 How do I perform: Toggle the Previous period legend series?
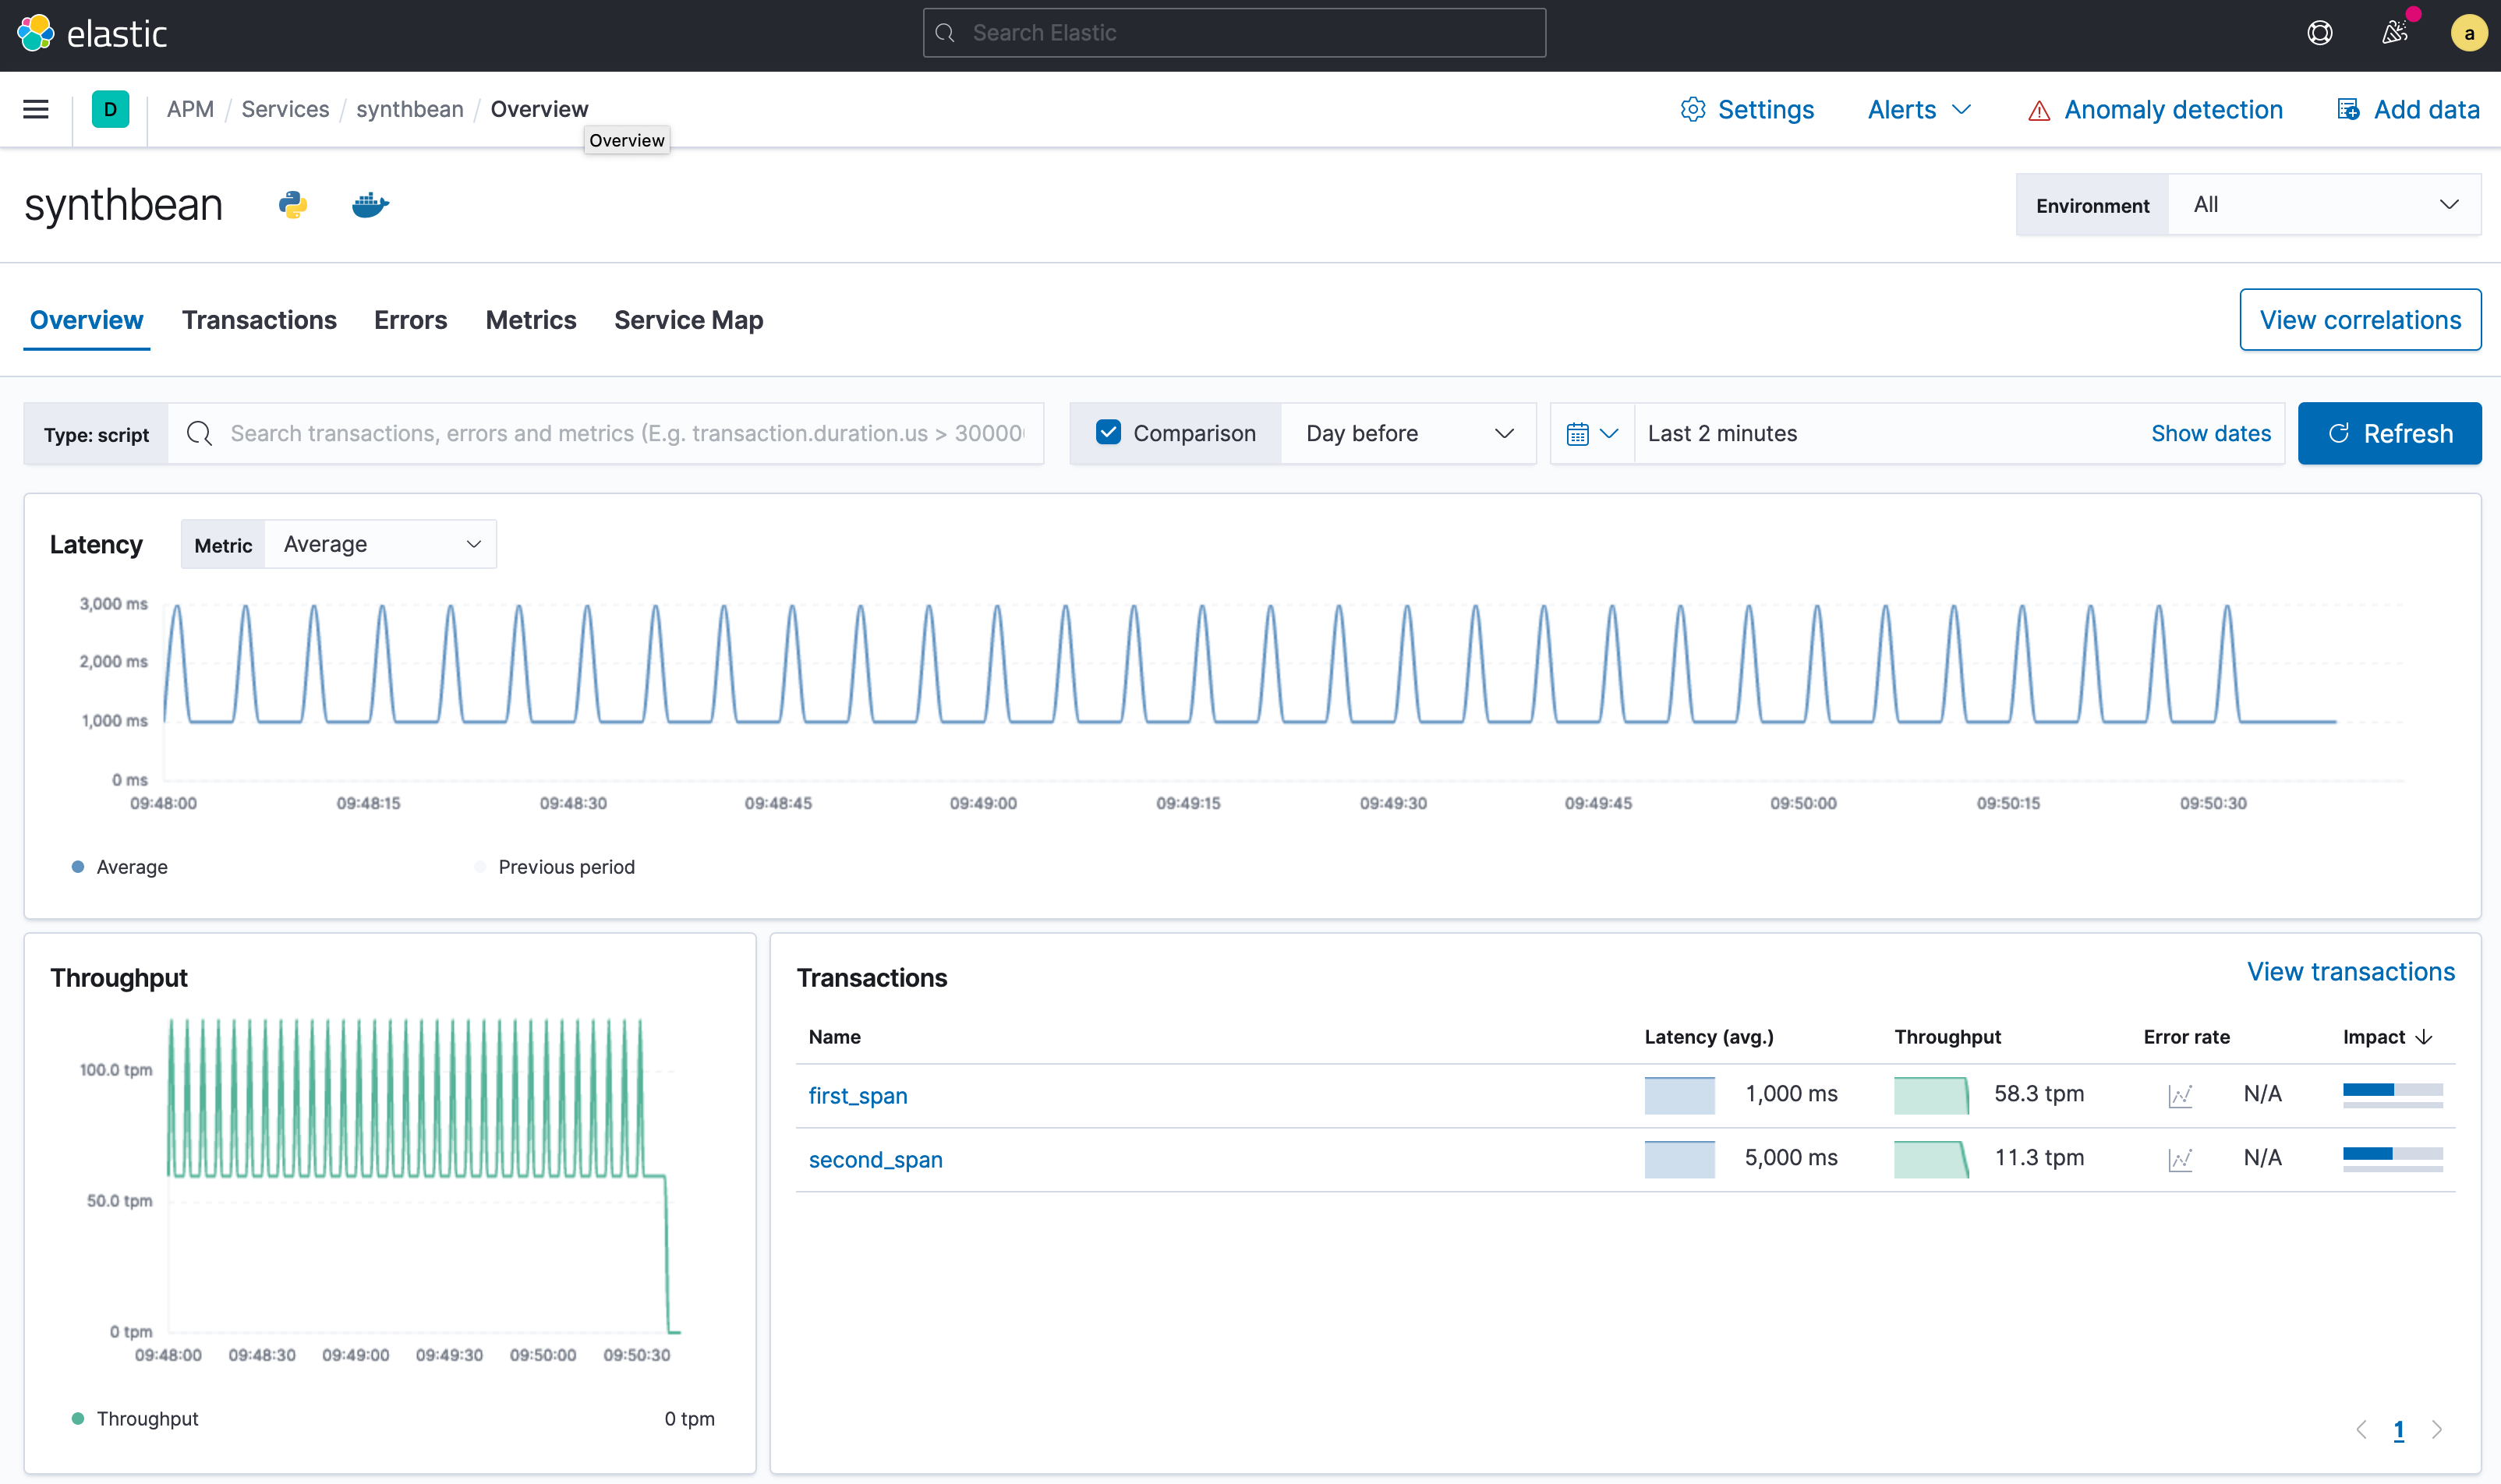(x=555, y=867)
